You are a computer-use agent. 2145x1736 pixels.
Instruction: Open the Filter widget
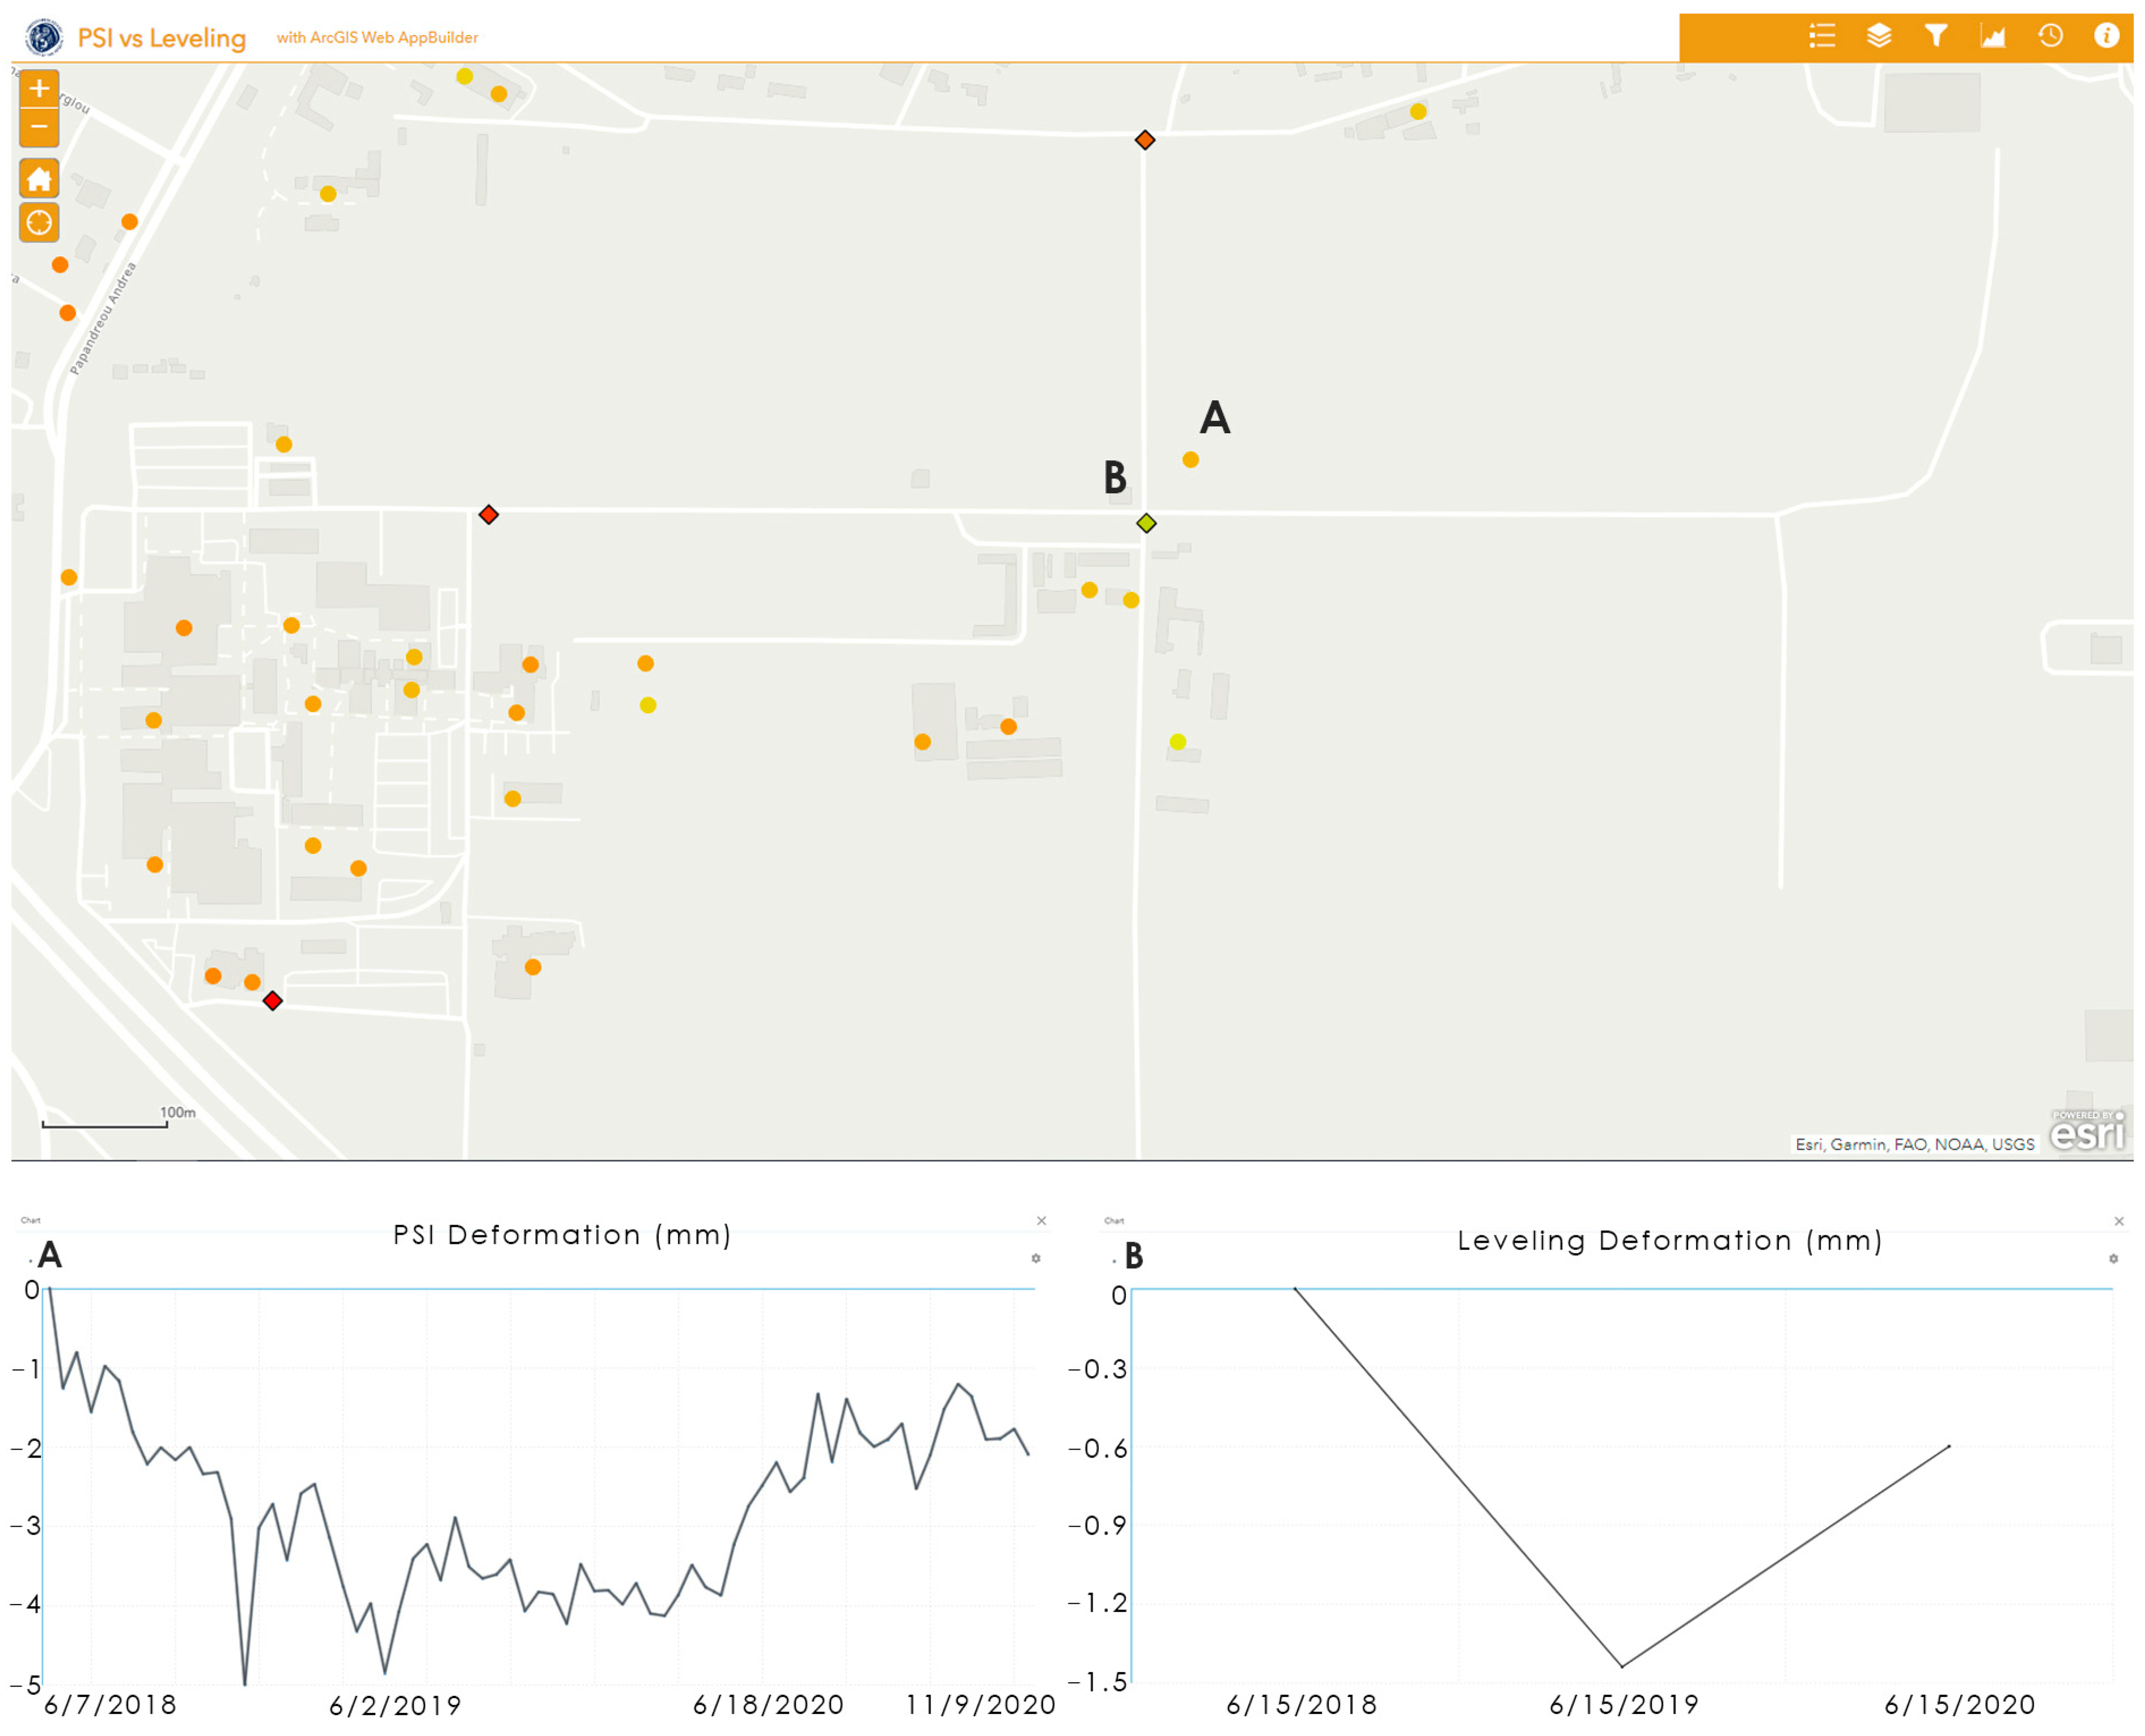click(x=1935, y=37)
